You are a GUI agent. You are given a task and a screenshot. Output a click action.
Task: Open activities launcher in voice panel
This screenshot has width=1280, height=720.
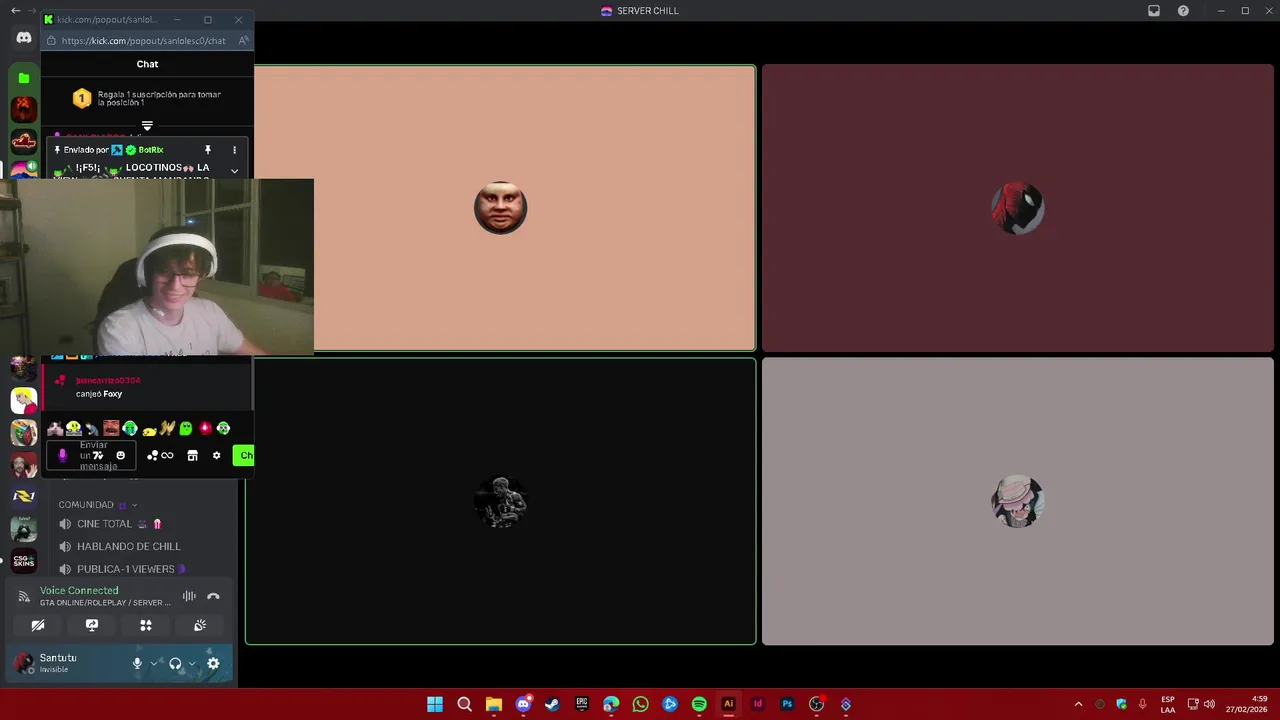pos(146,625)
